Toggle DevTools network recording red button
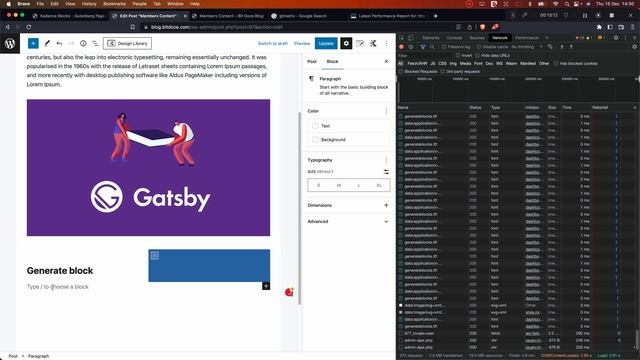640x360 pixels. point(402,47)
